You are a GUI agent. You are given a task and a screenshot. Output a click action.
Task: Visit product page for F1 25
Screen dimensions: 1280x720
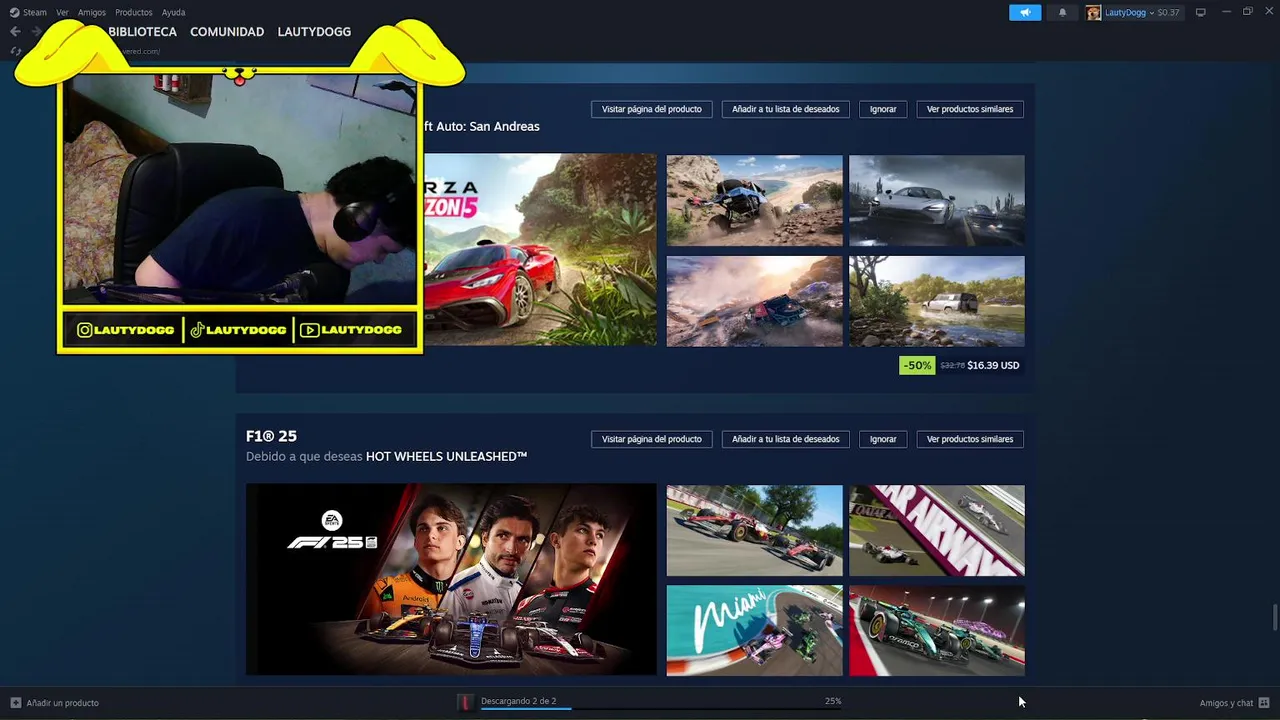pyautogui.click(x=652, y=439)
